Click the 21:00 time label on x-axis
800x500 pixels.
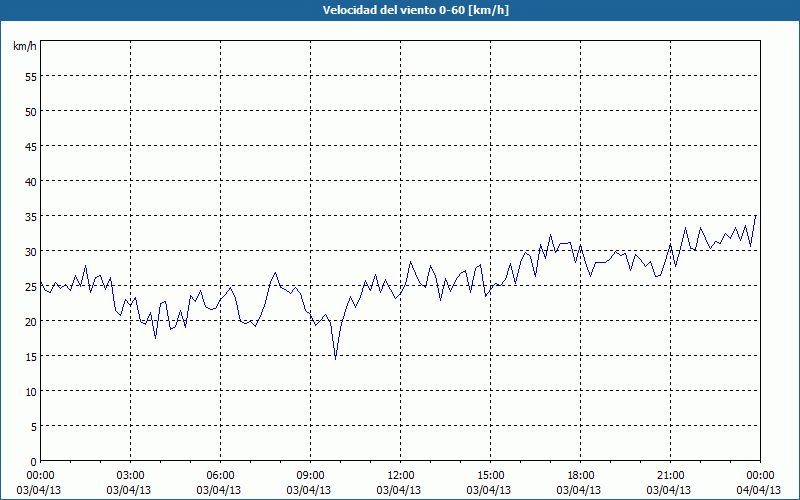click(x=670, y=476)
